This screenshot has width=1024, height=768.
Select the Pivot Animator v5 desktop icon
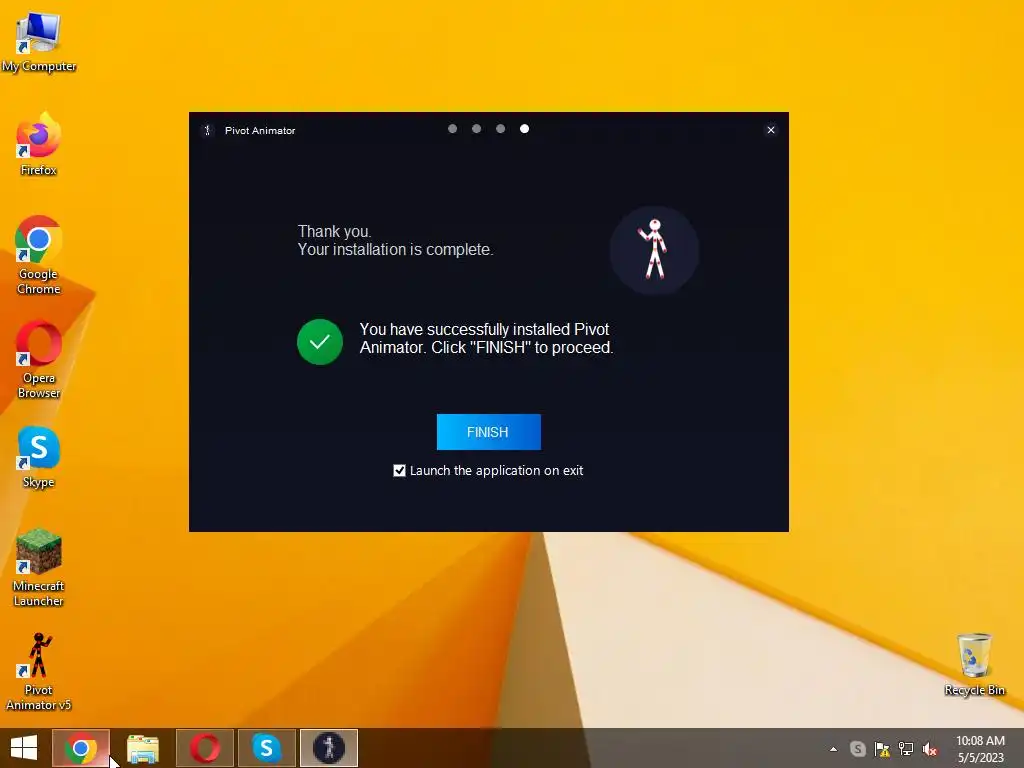[39, 671]
